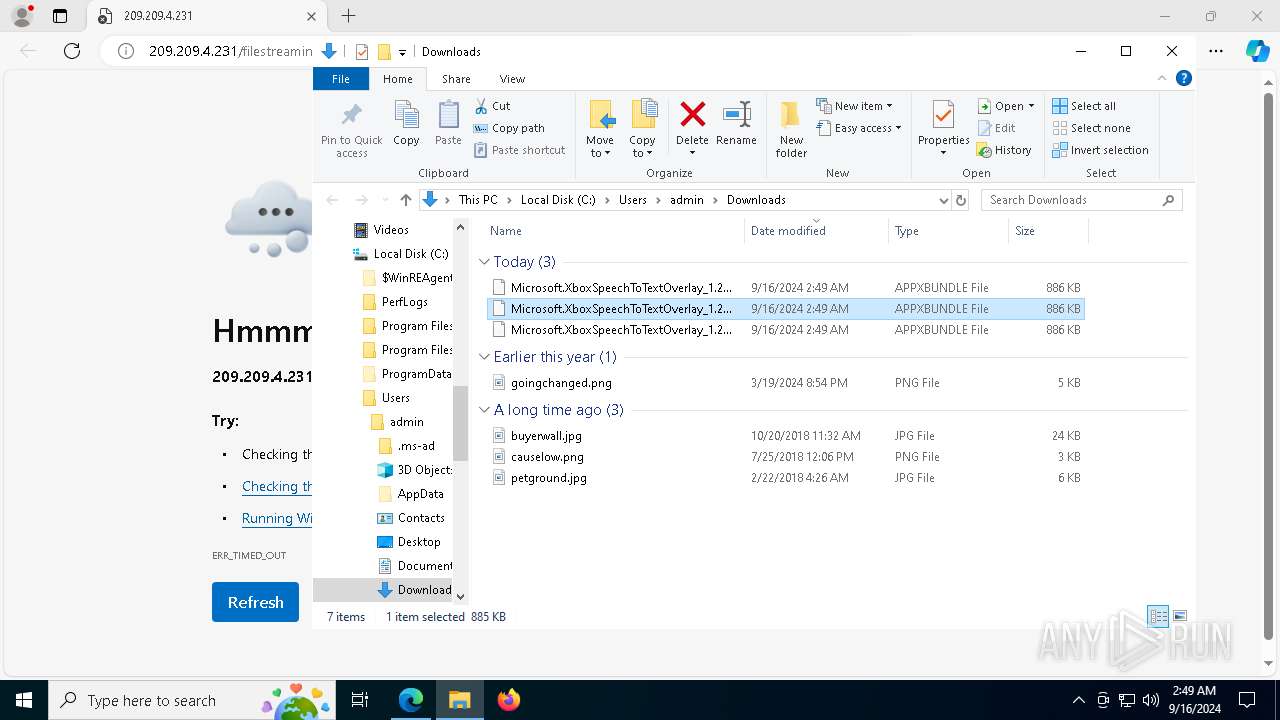Click the browser page reload icon
1280x720 pixels.
(72, 51)
